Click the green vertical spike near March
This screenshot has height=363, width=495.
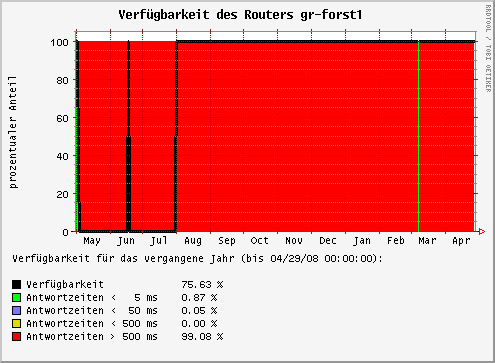pyautogui.click(x=418, y=137)
